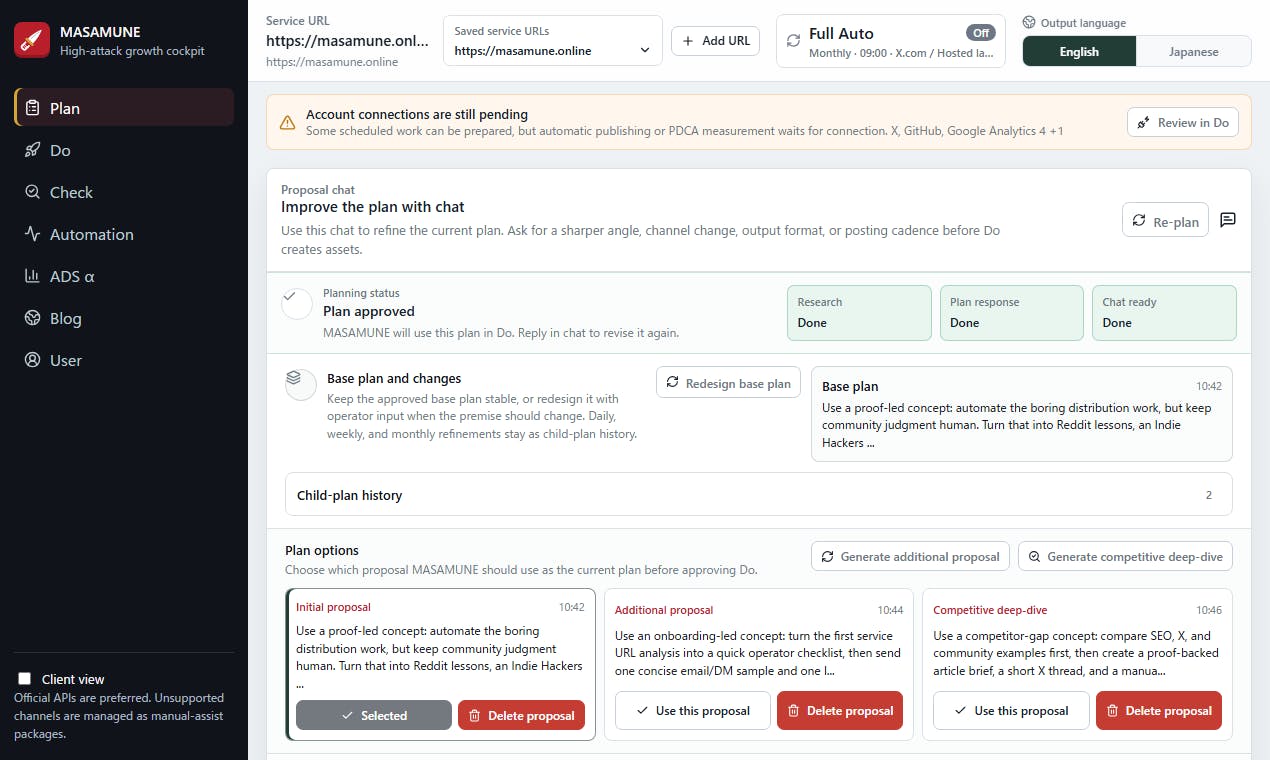1270x760 pixels.
Task: Switch output language to Japanese
Action: click(1194, 52)
